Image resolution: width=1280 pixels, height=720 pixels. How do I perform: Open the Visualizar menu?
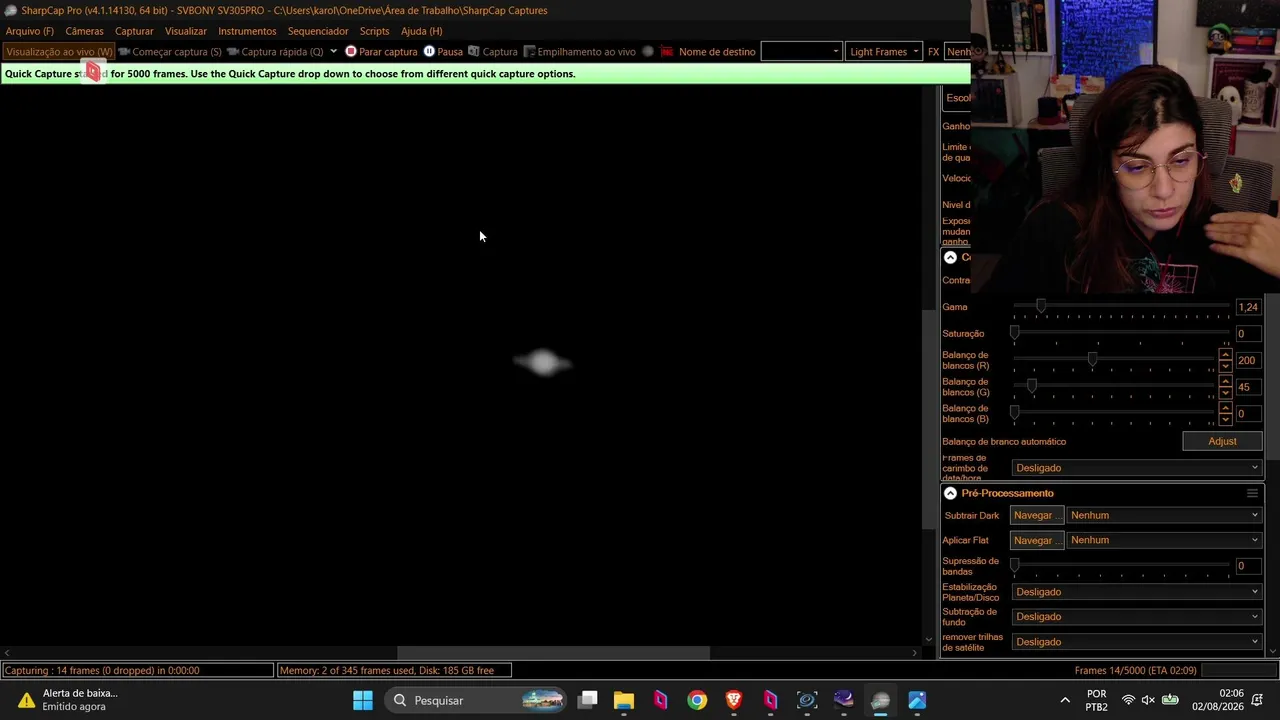pyautogui.click(x=186, y=31)
